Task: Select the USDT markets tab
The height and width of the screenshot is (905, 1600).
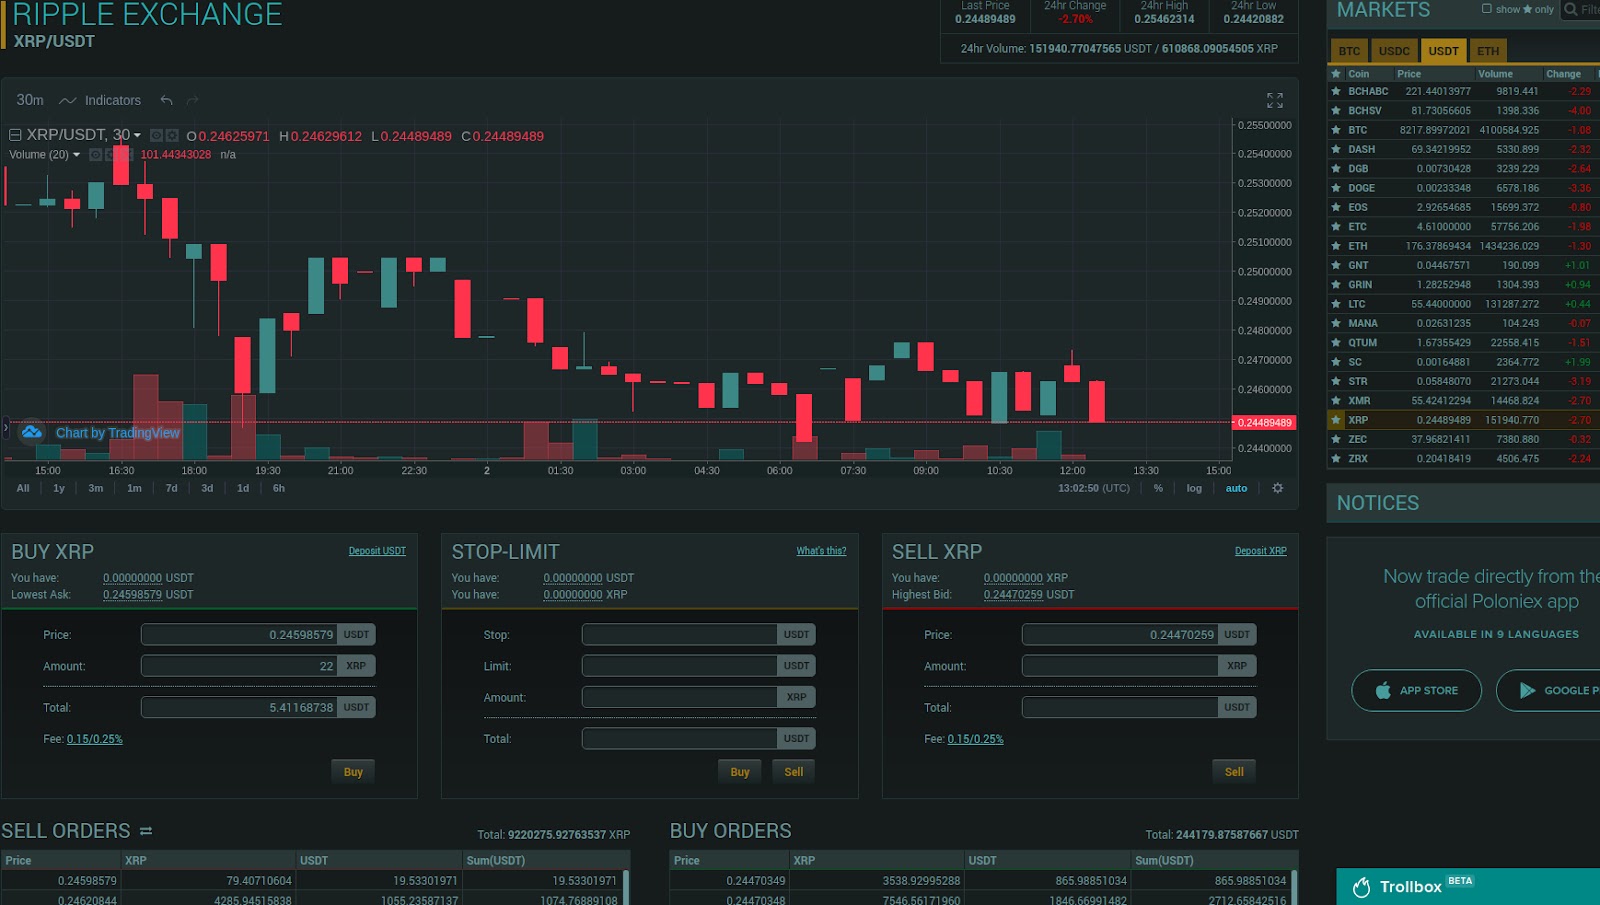Action: [x=1443, y=51]
